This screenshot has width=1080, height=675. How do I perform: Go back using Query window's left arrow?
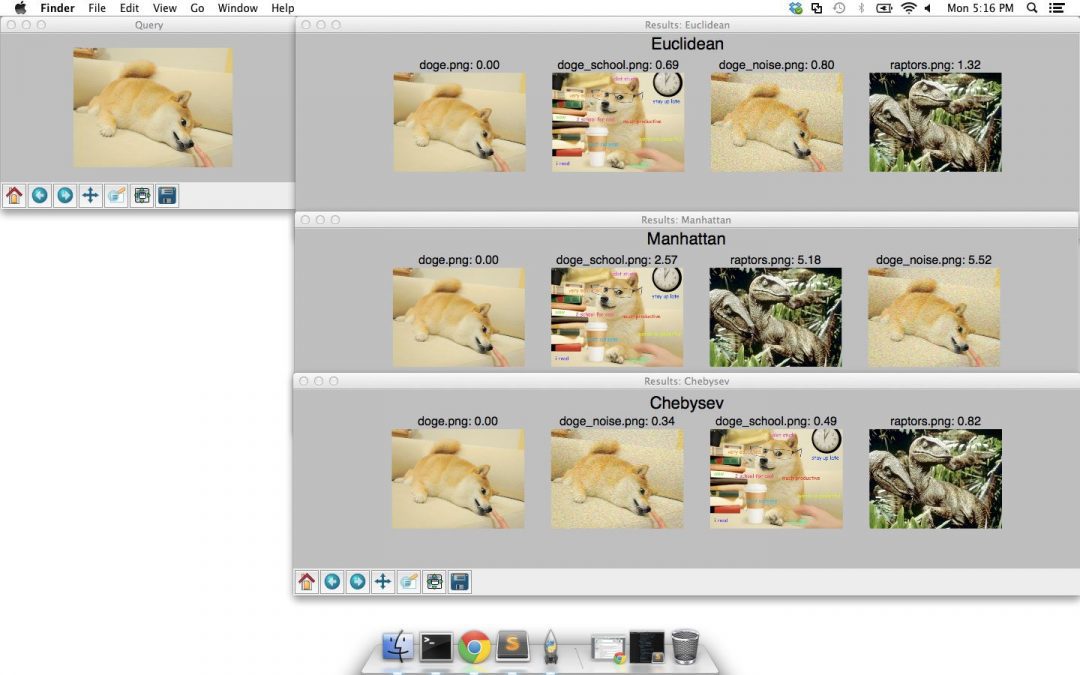click(x=39, y=196)
